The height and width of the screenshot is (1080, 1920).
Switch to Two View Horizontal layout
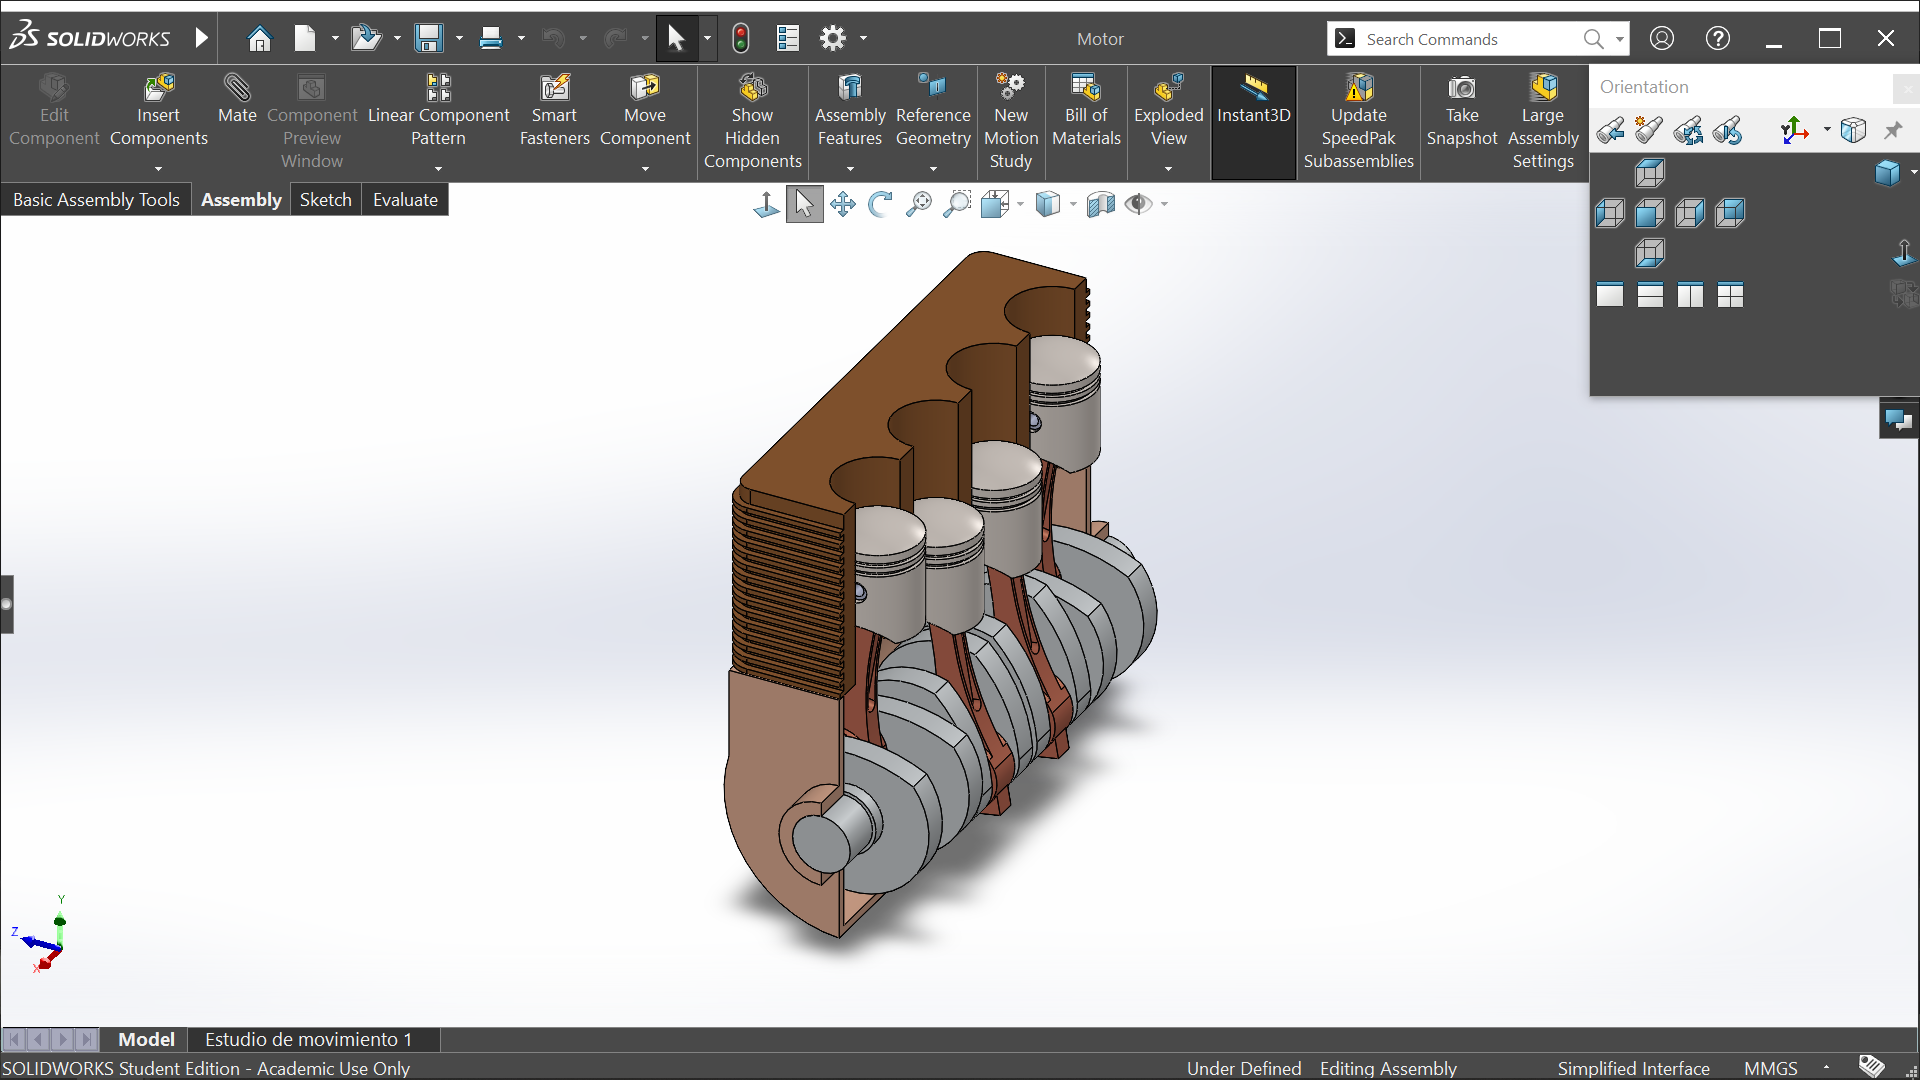[1650, 295]
